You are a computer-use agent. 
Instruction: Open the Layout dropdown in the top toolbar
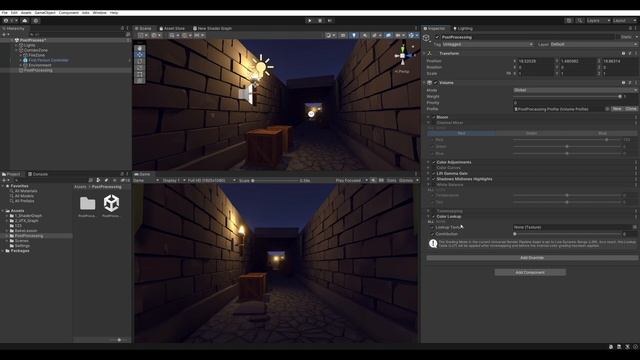pyautogui.click(x=624, y=20)
